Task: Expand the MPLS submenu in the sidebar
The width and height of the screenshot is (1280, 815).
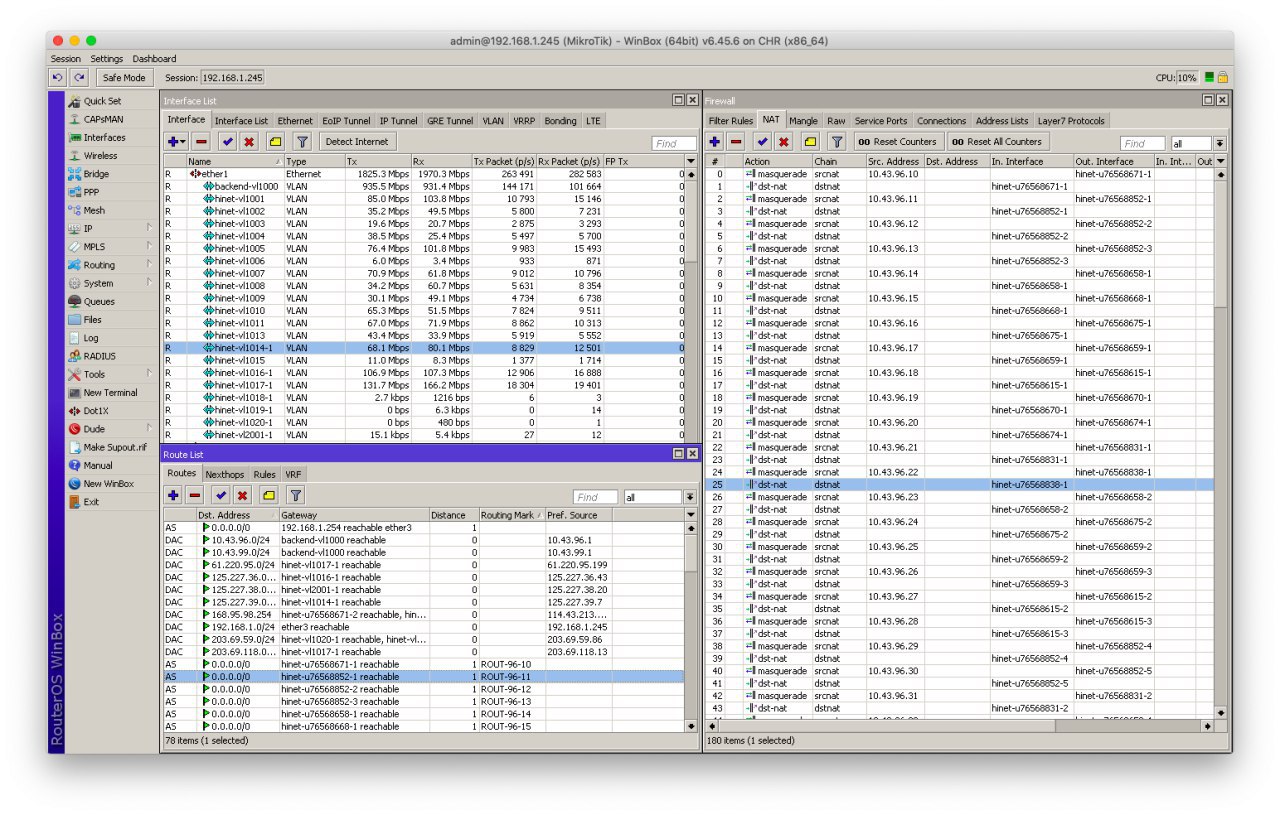Action: [150, 247]
